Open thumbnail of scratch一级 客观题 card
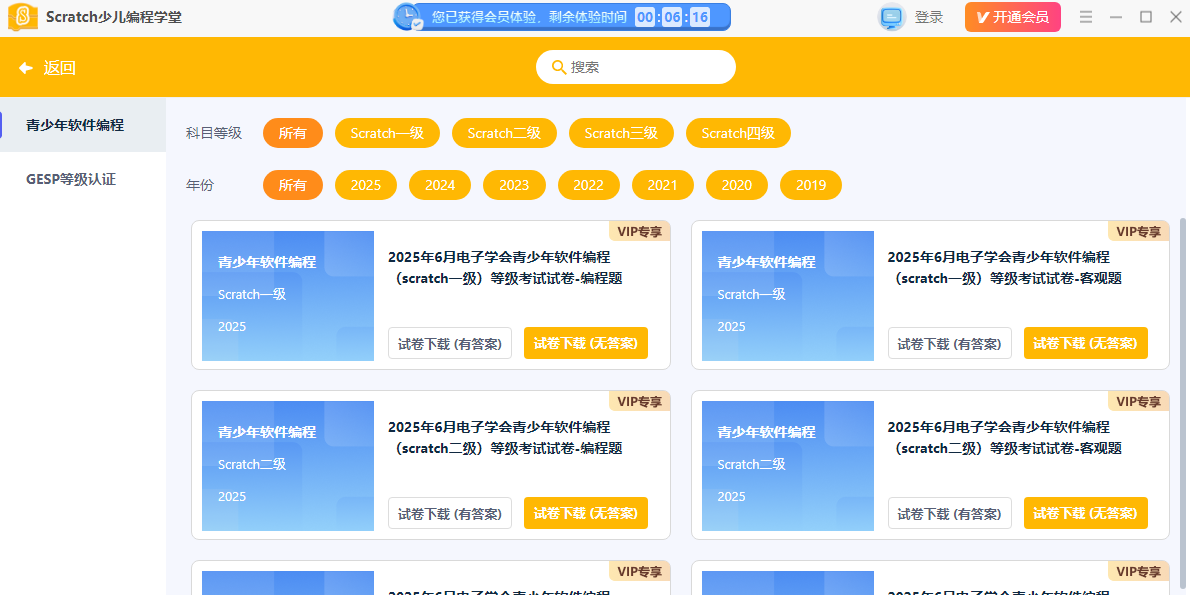1190x595 pixels. (x=788, y=296)
